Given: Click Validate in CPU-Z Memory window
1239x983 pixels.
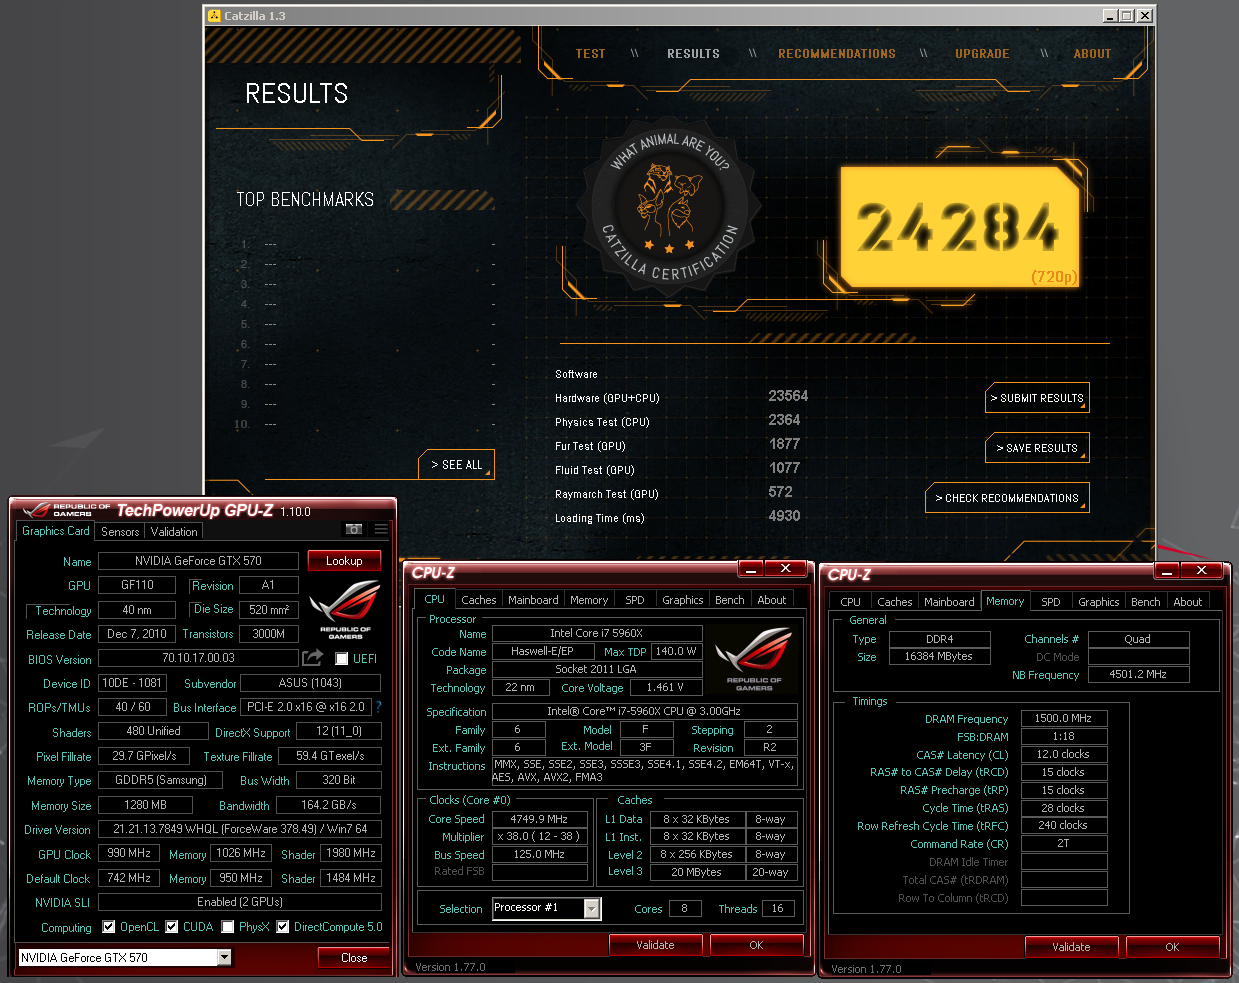Looking at the screenshot, I should click(x=1071, y=947).
